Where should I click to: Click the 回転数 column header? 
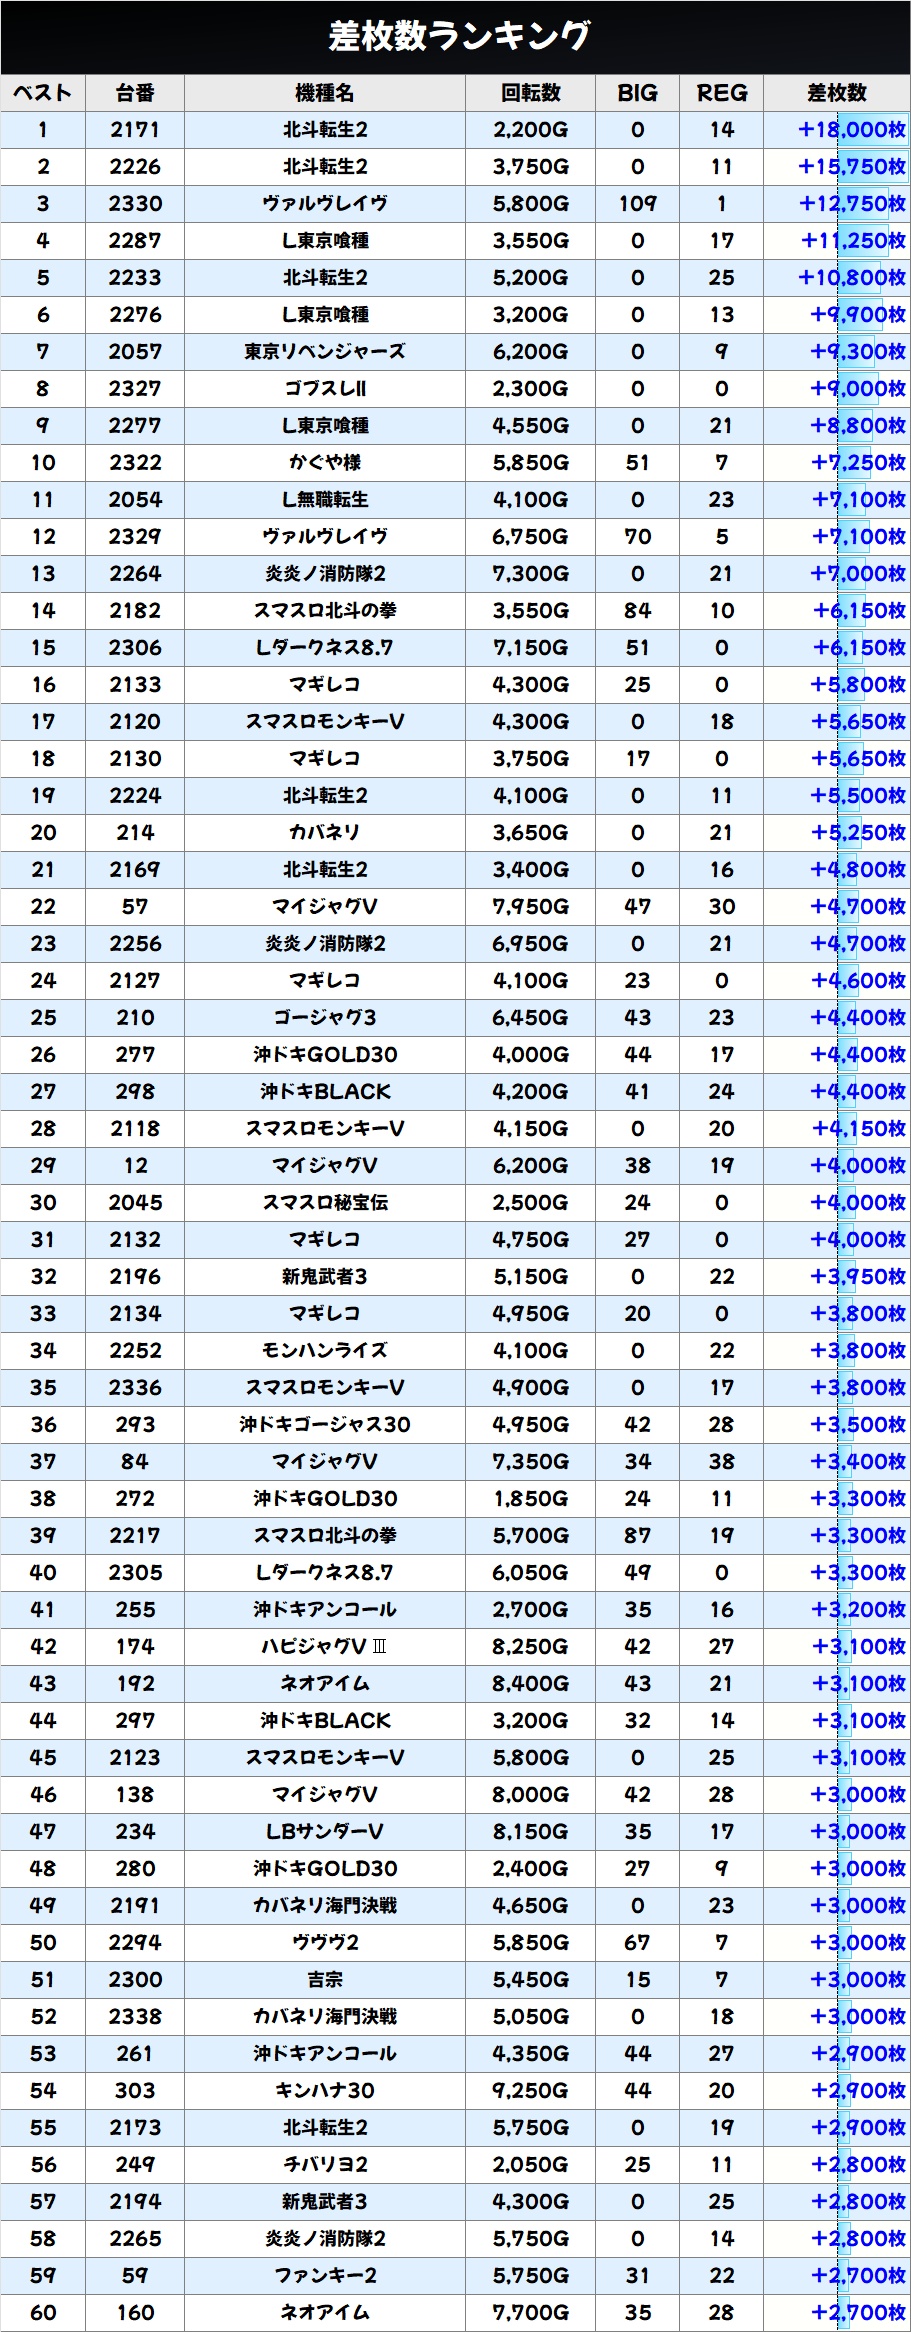(530, 93)
